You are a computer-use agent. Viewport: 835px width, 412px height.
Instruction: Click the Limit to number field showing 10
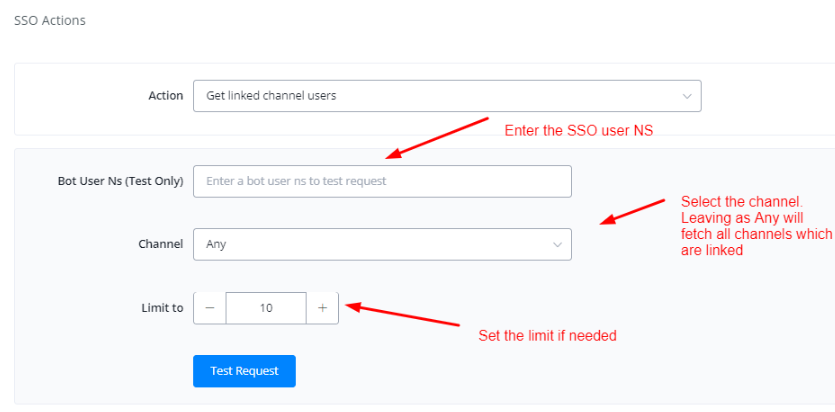(x=266, y=308)
